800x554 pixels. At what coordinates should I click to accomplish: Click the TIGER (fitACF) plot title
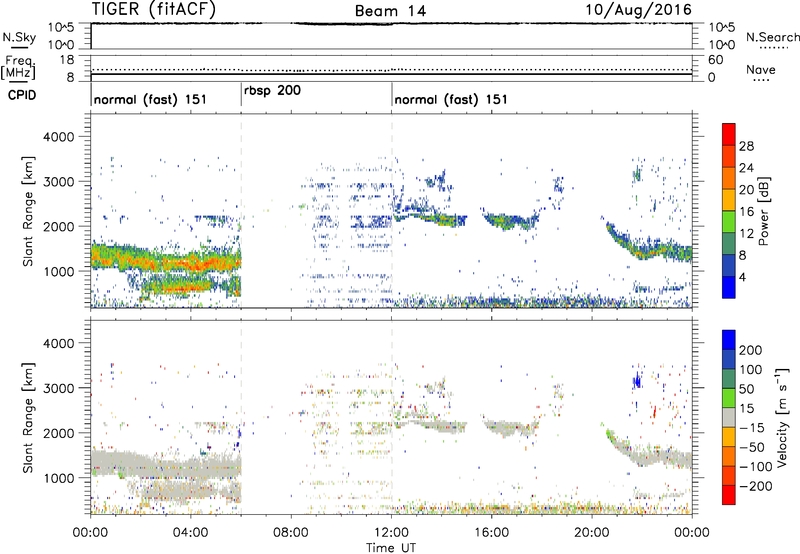click(x=154, y=9)
